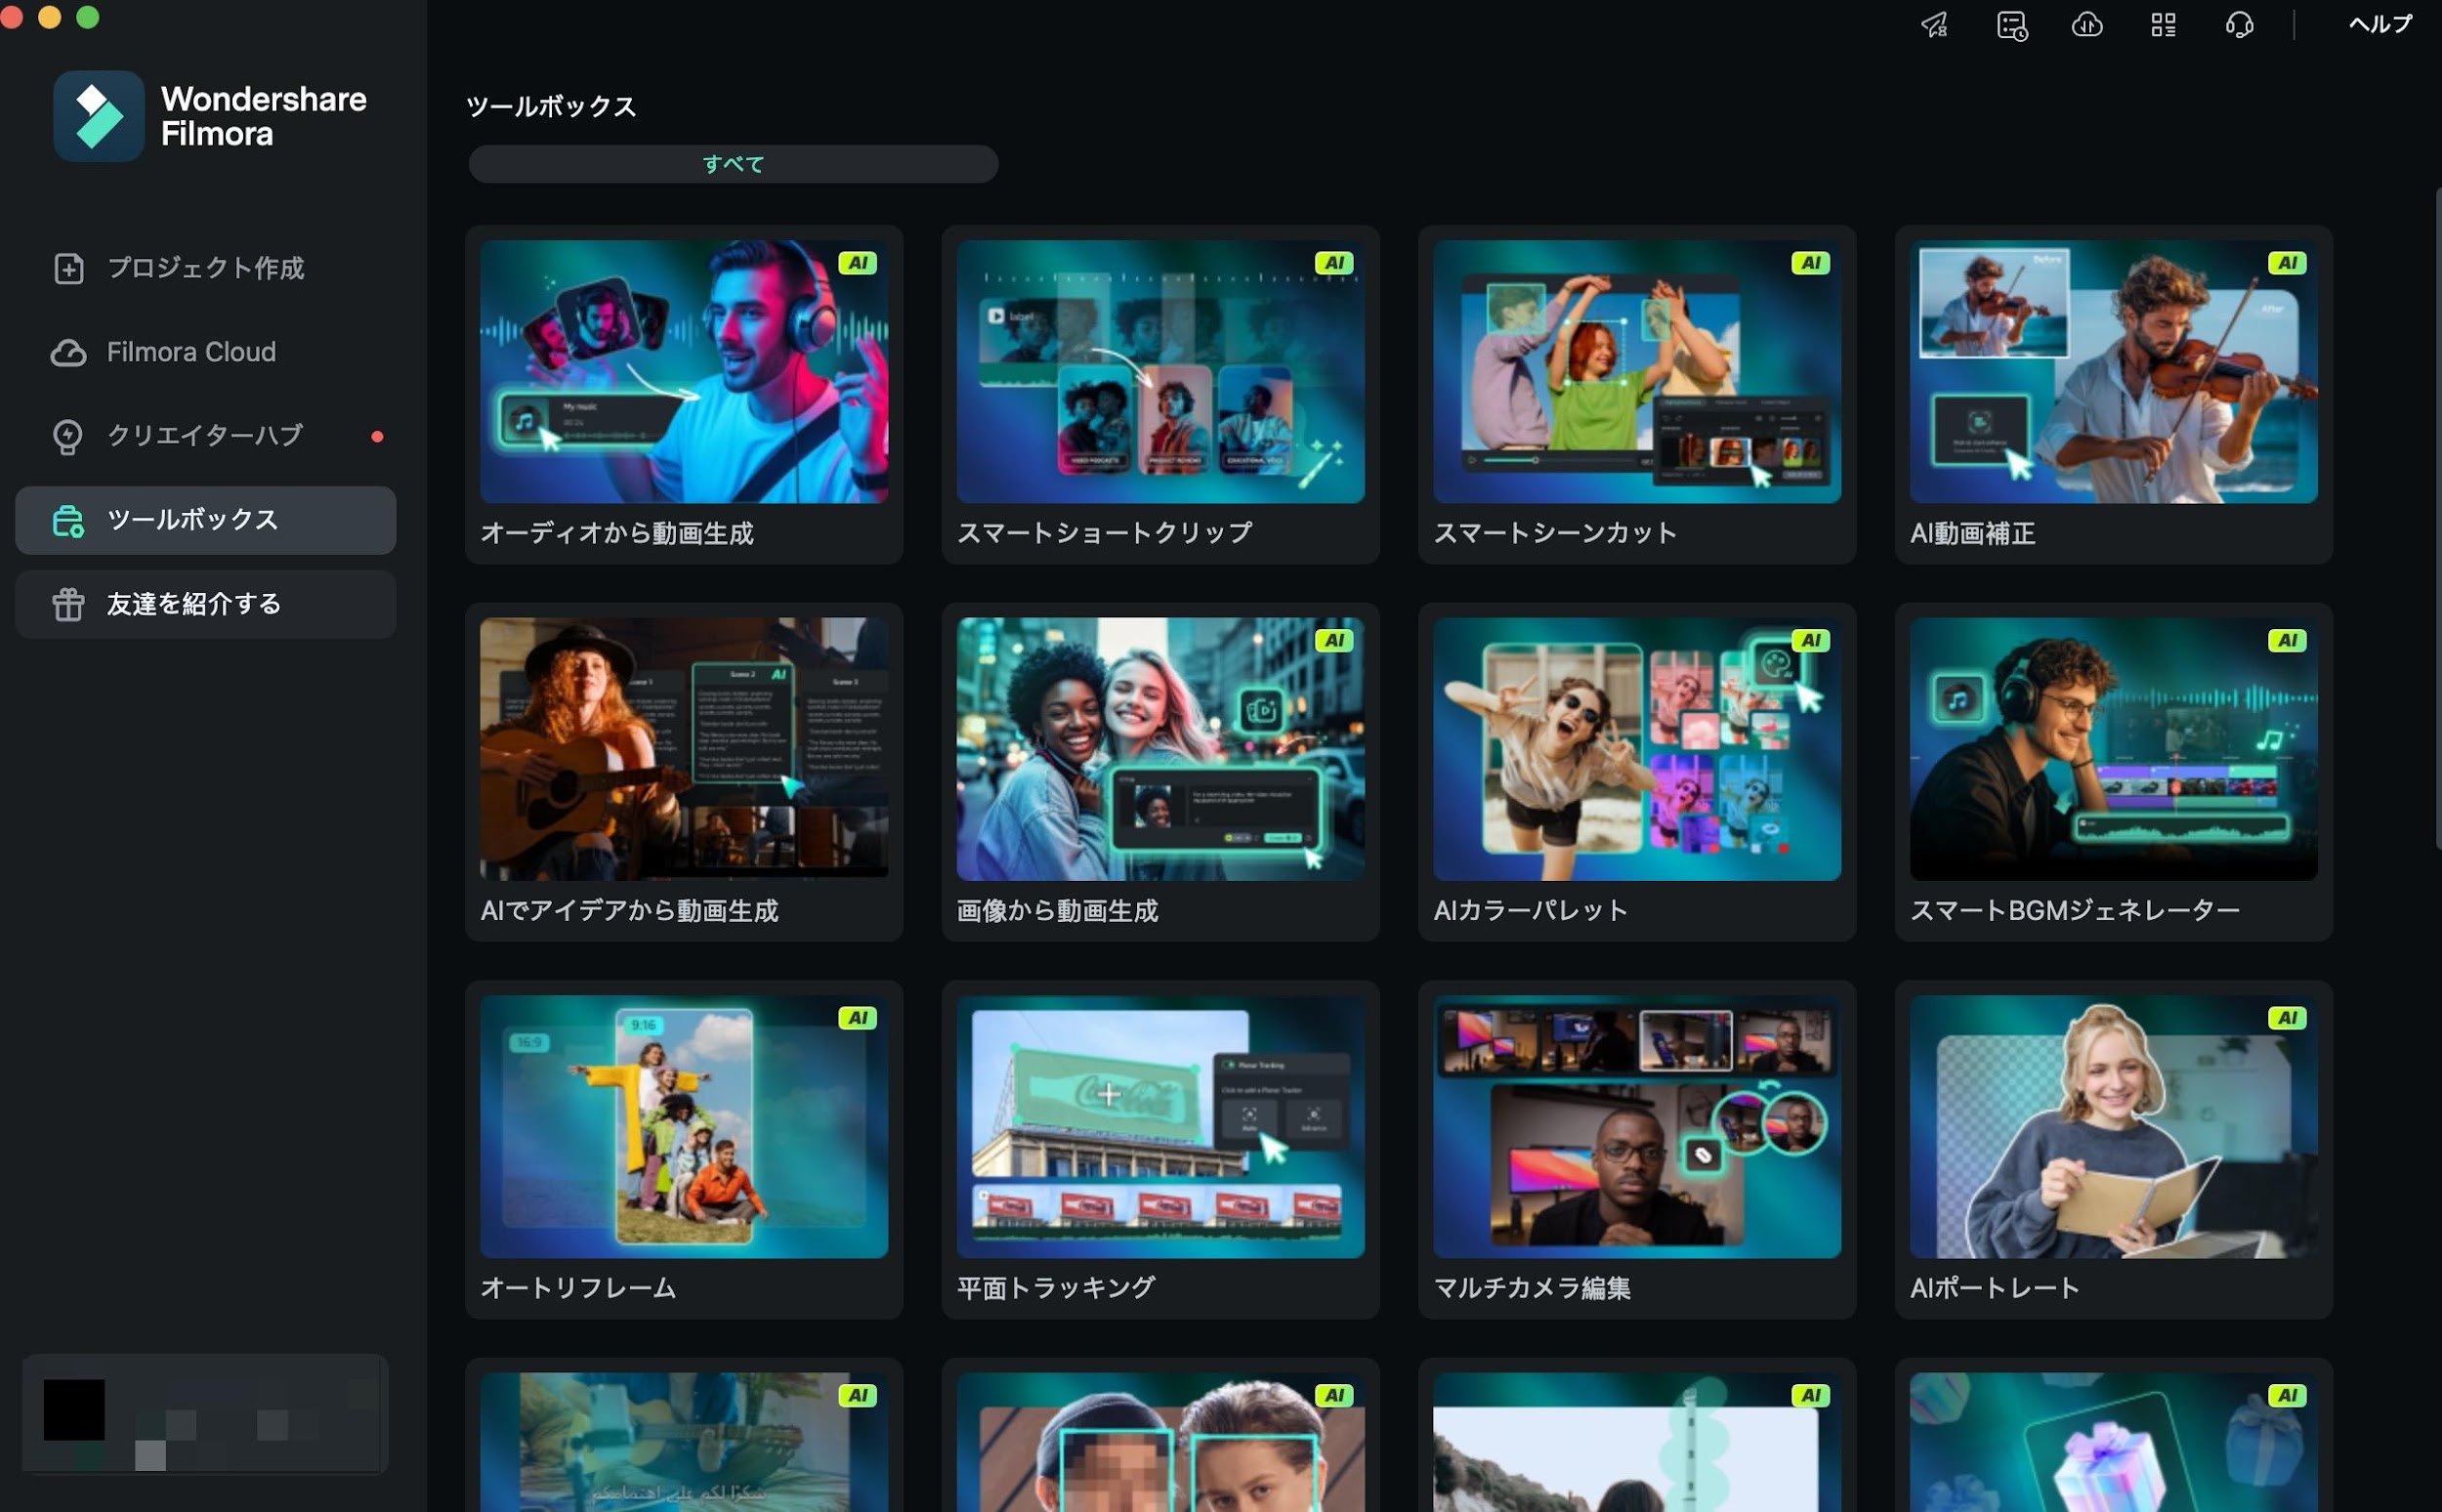Screen dimensions: 2442x1512
Task: Open the Arabic subtitle guitar card thumbnail
Action: [684, 1442]
